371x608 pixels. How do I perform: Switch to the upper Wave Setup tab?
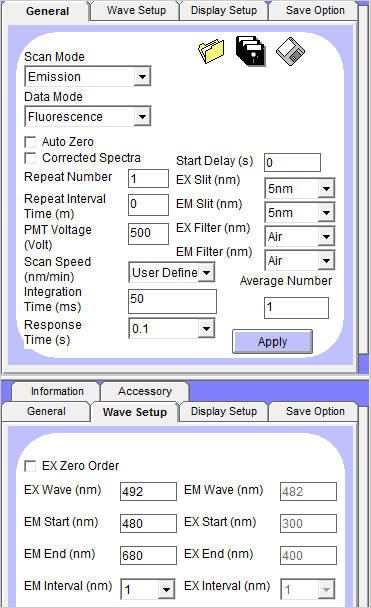136,10
